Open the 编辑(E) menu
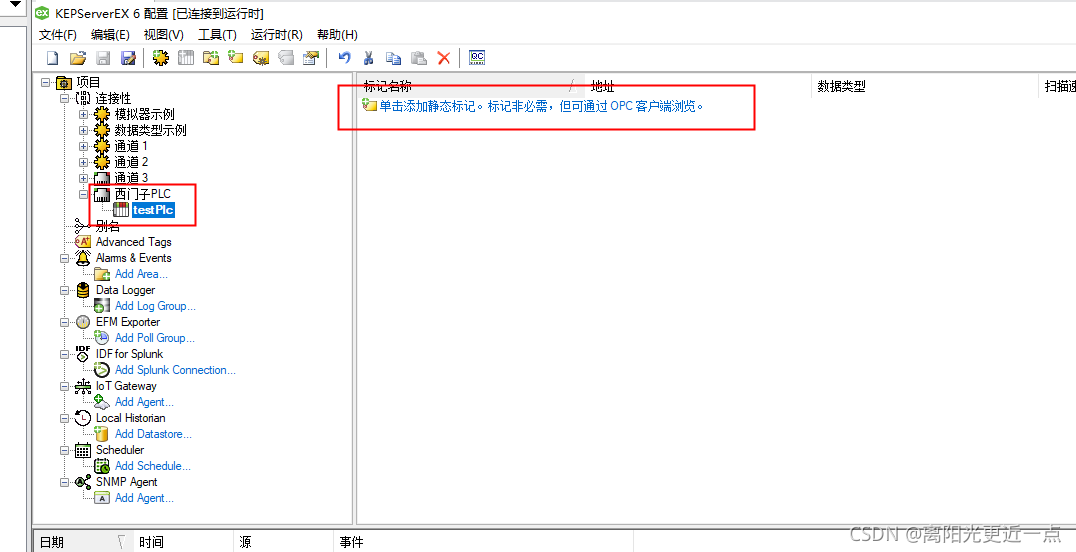 [110, 35]
